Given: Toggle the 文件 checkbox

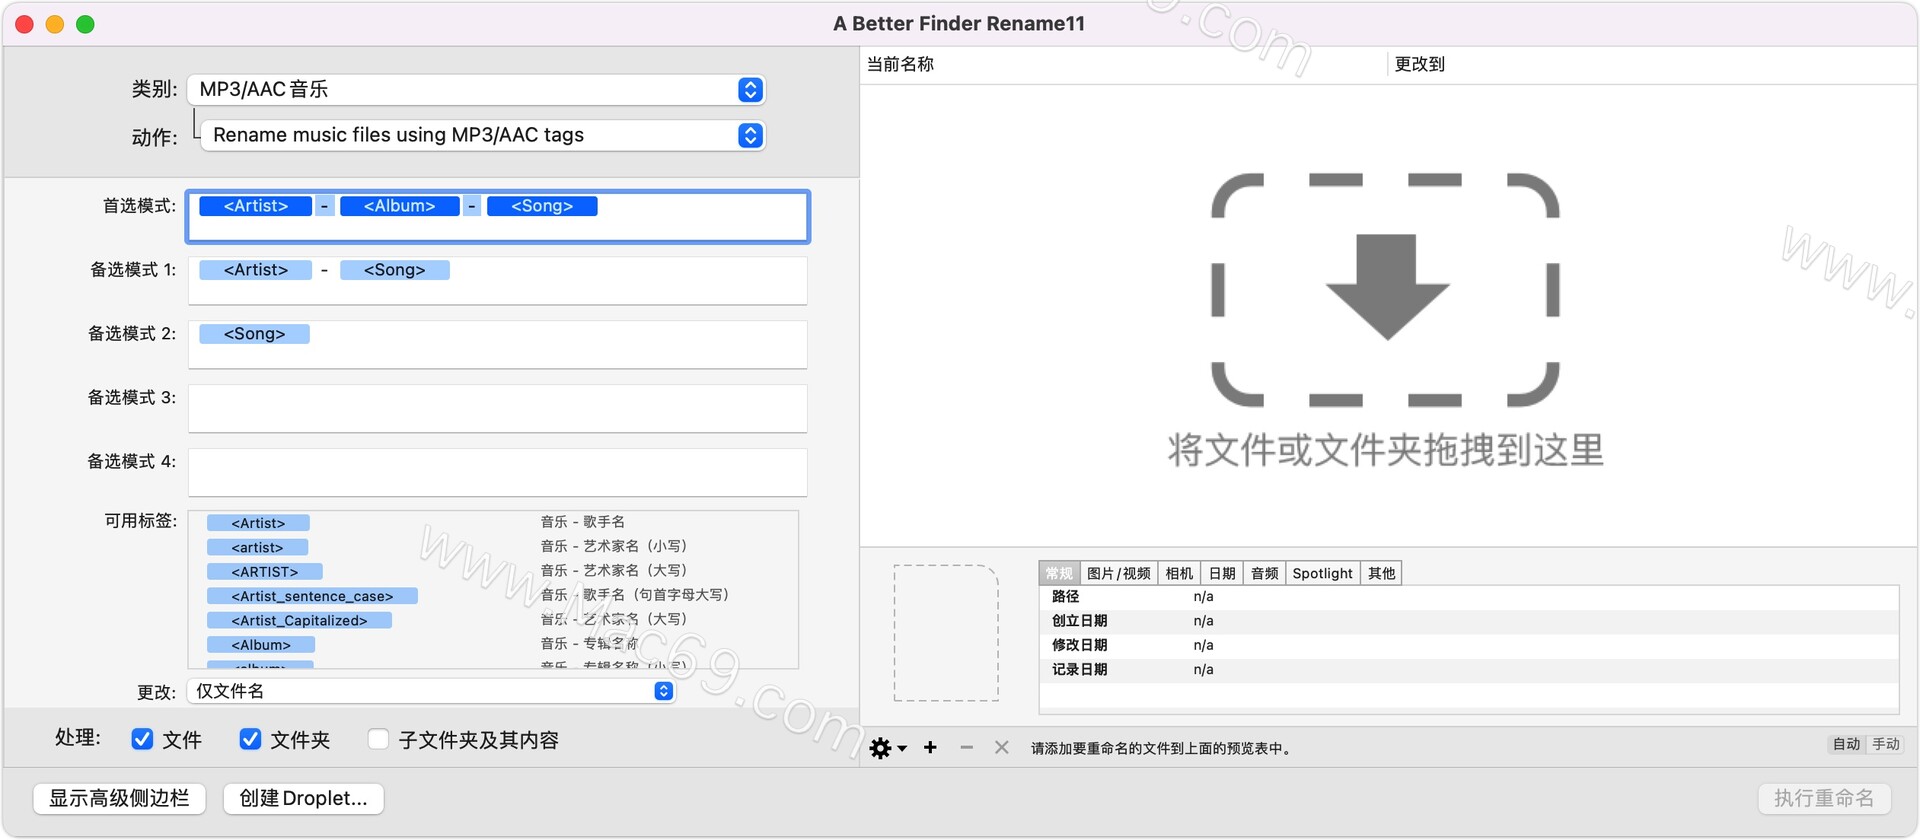Looking at the screenshot, I should tap(142, 739).
